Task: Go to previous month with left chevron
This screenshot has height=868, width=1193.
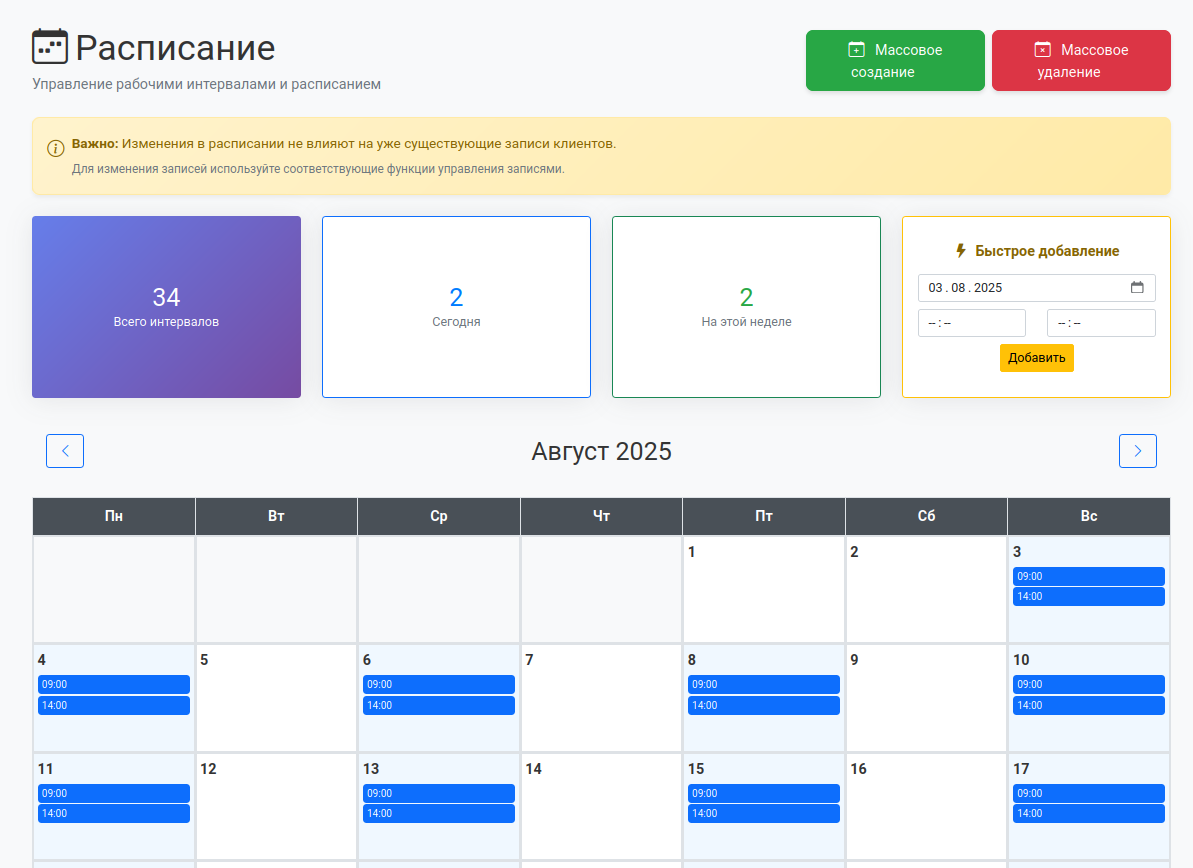Action: [65, 451]
